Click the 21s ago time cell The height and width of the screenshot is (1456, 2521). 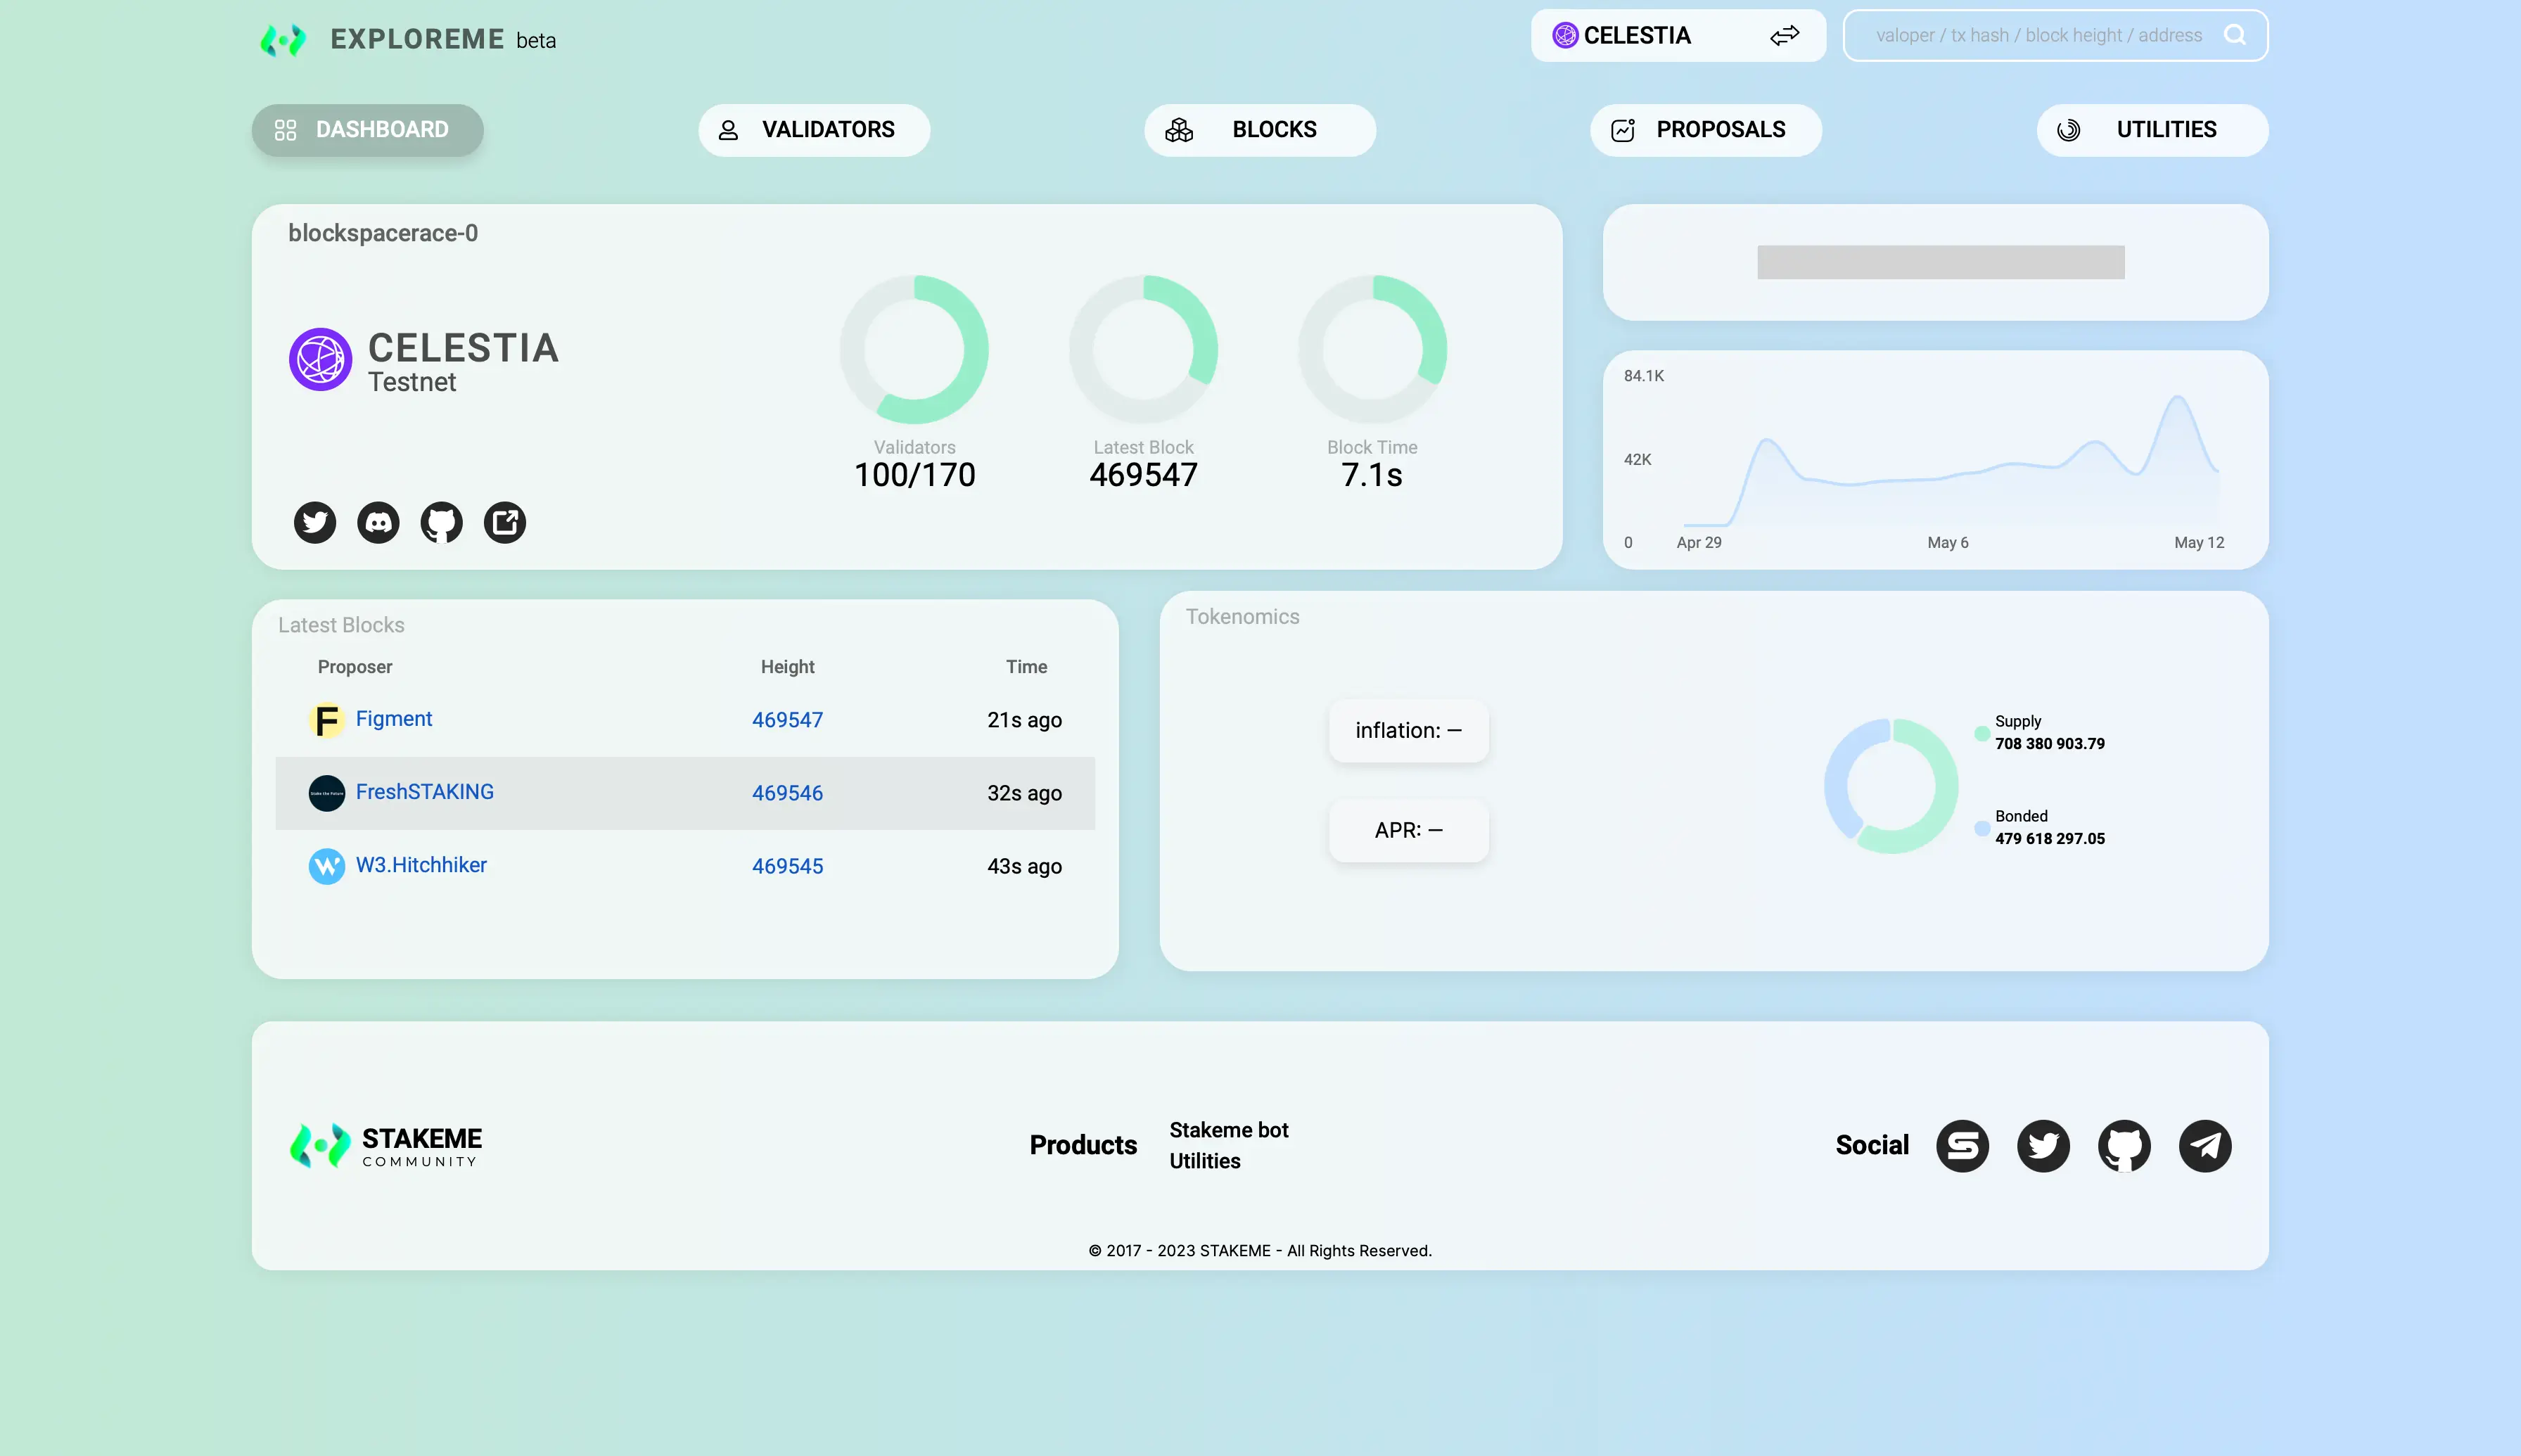tap(1024, 720)
